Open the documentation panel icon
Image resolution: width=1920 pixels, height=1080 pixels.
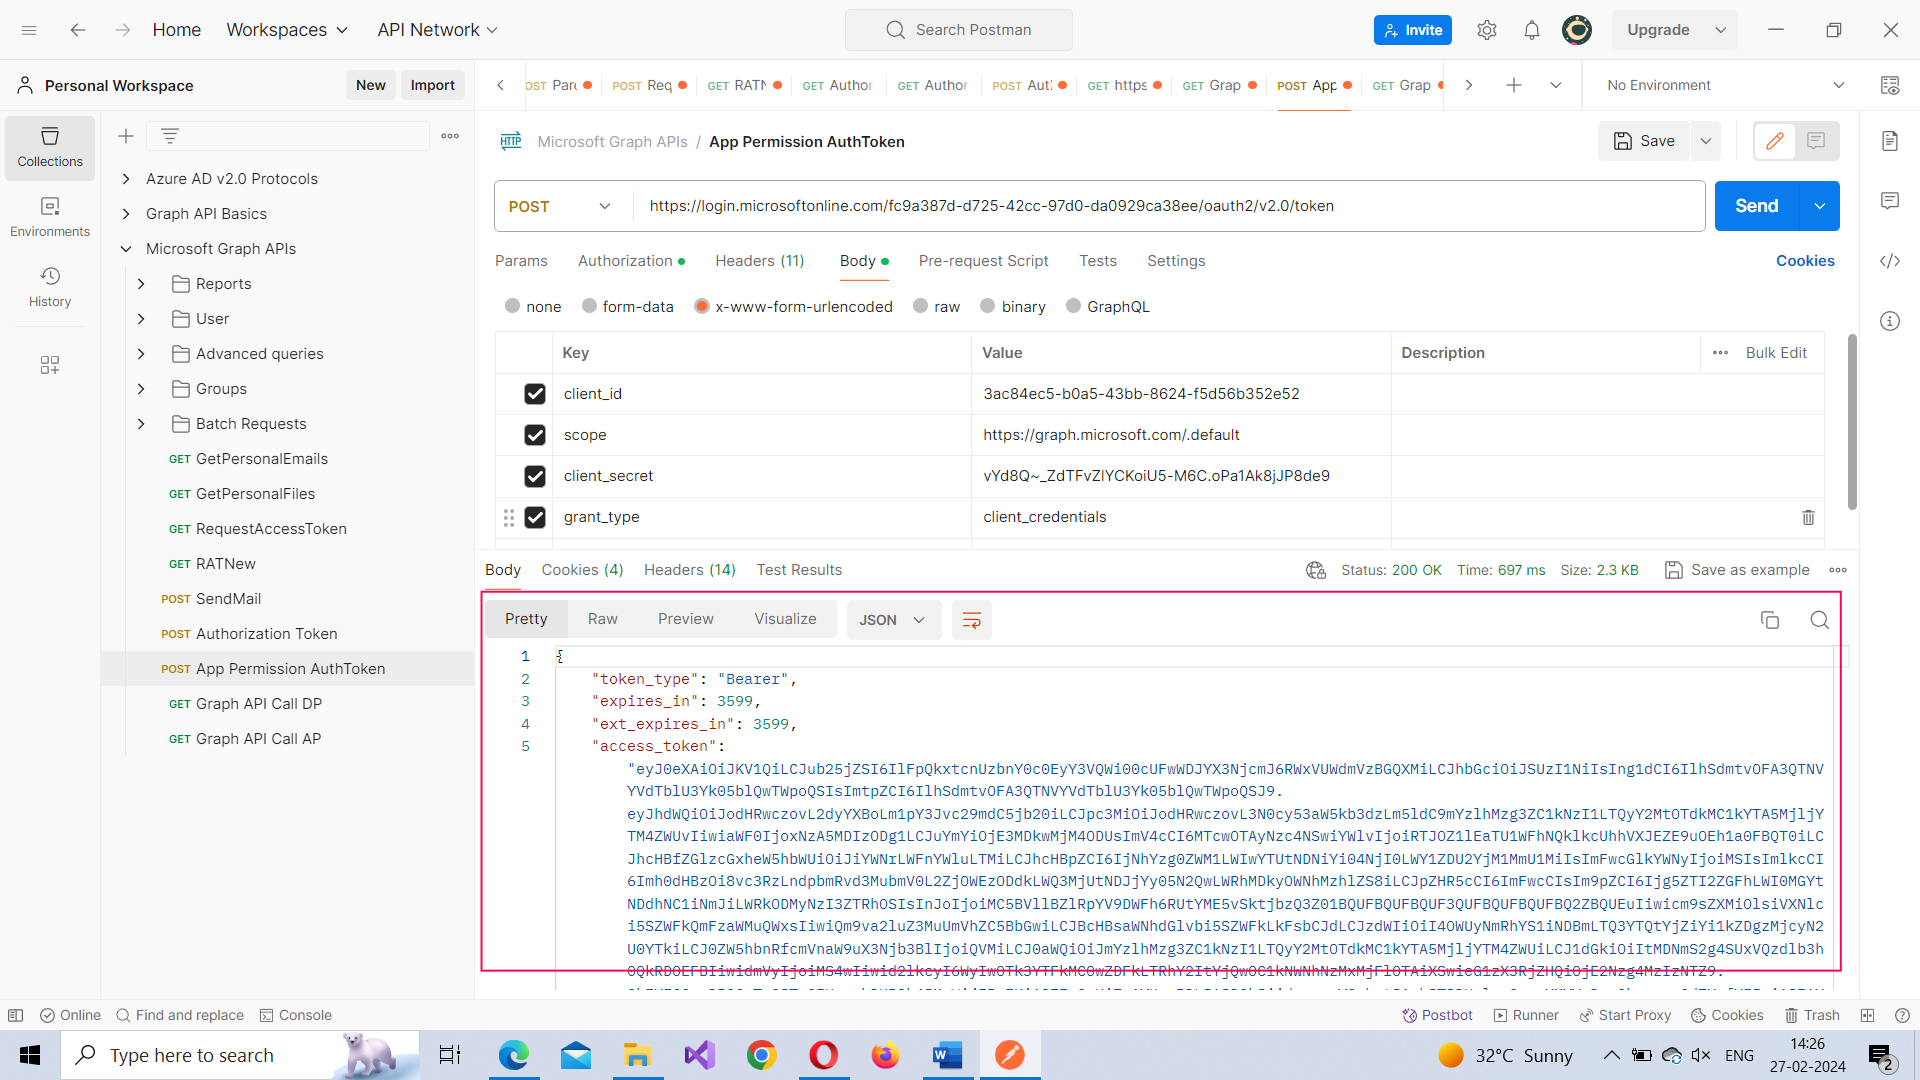(1890, 141)
